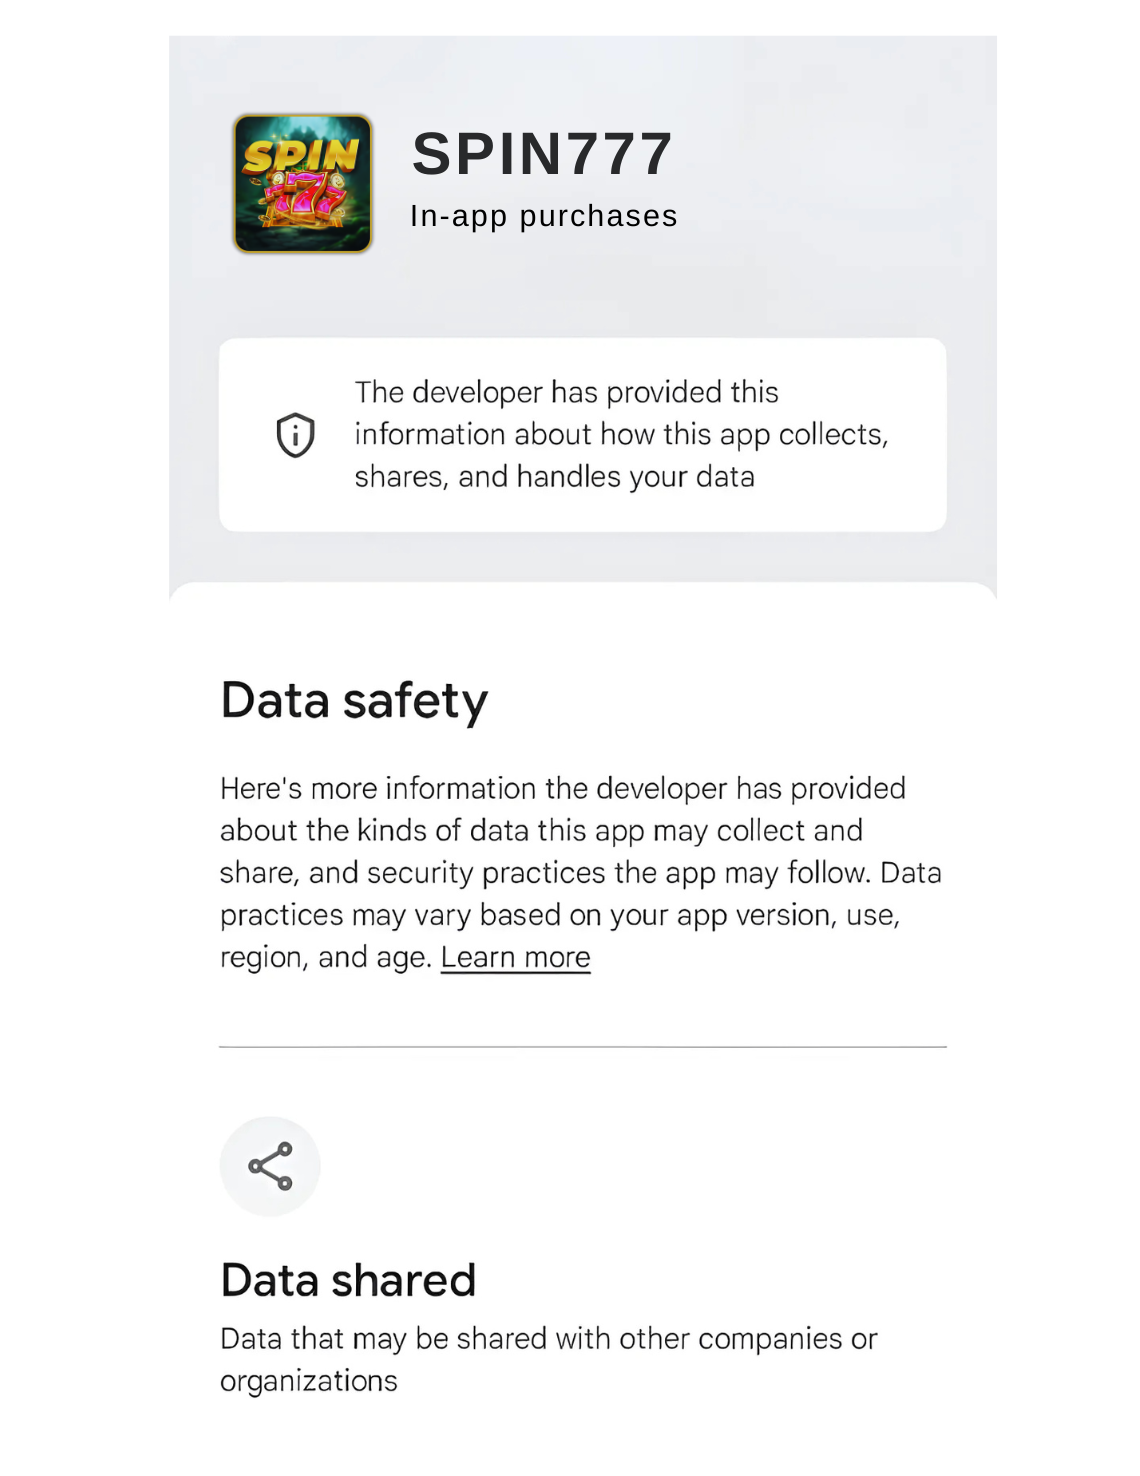The width and height of the screenshot is (1140, 1476).
Task: Click 'information about how this app collects' line
Action: [x=620, y=434]
